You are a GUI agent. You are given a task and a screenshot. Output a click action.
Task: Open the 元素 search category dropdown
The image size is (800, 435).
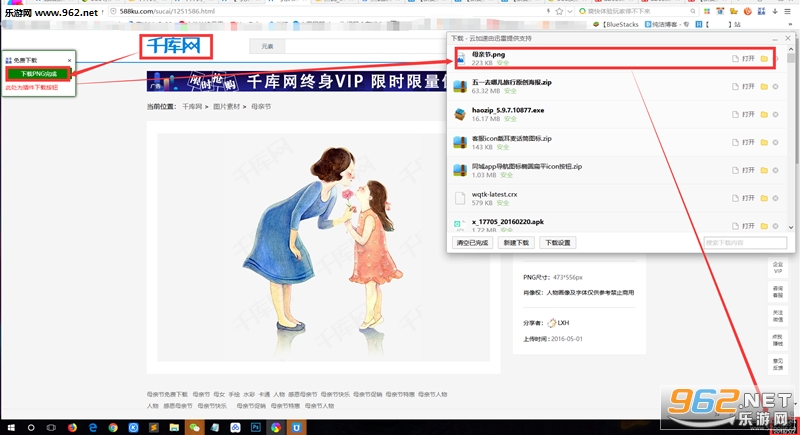click(x=267, y=46)
